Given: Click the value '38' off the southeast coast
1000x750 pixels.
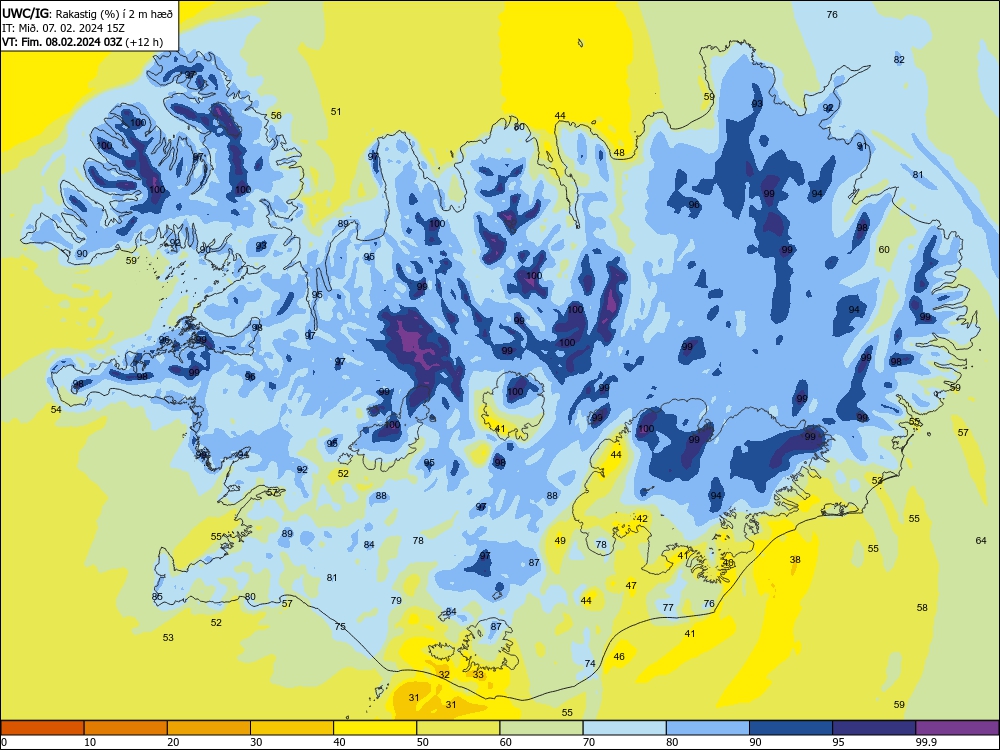Looking at the screenshot, I should (x=795, y=560).
